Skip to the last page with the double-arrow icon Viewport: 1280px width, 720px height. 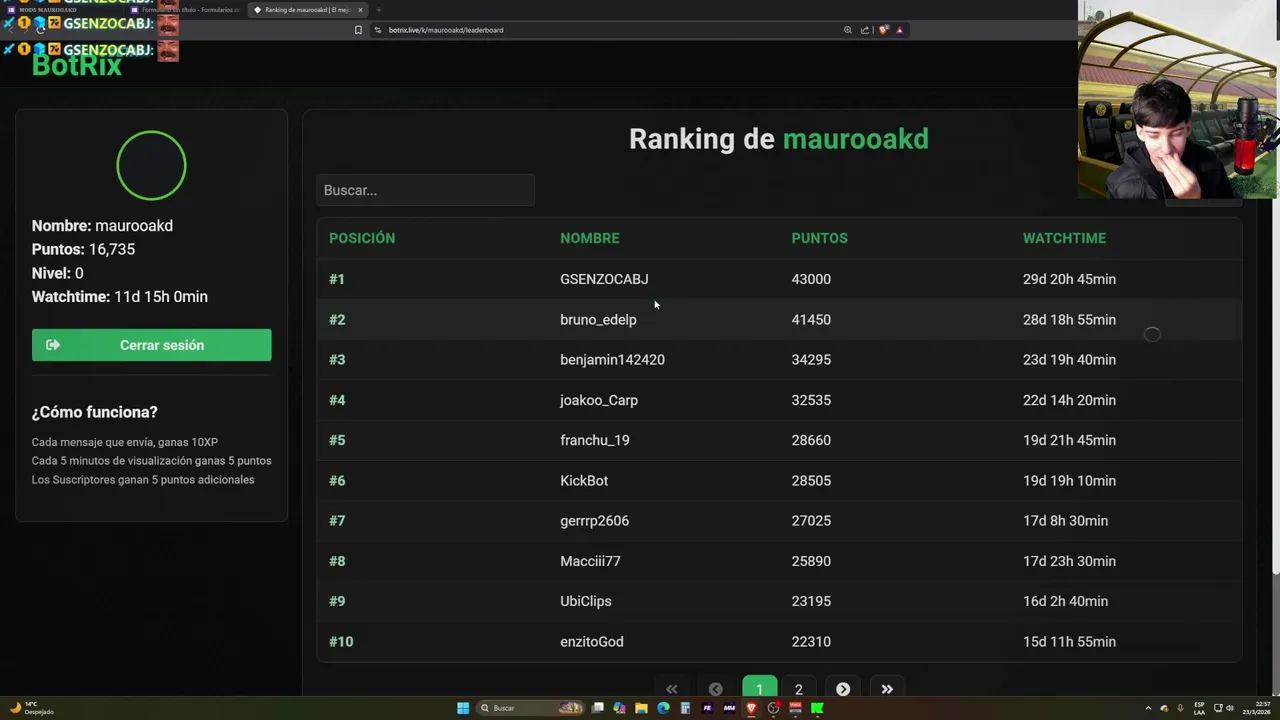pos(887,689)
